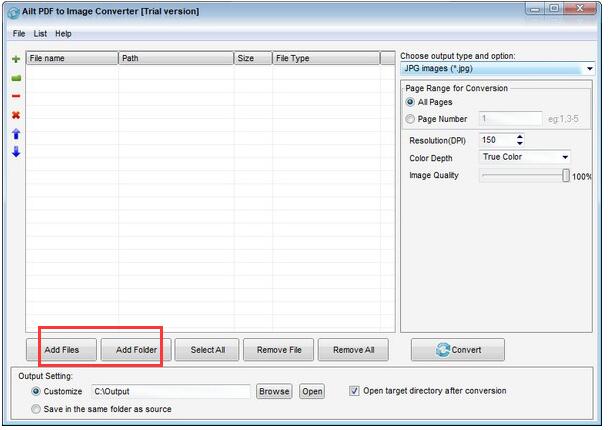609x430 pixels.
Task: Click the Open button for output folder
Action: point(312,391)
